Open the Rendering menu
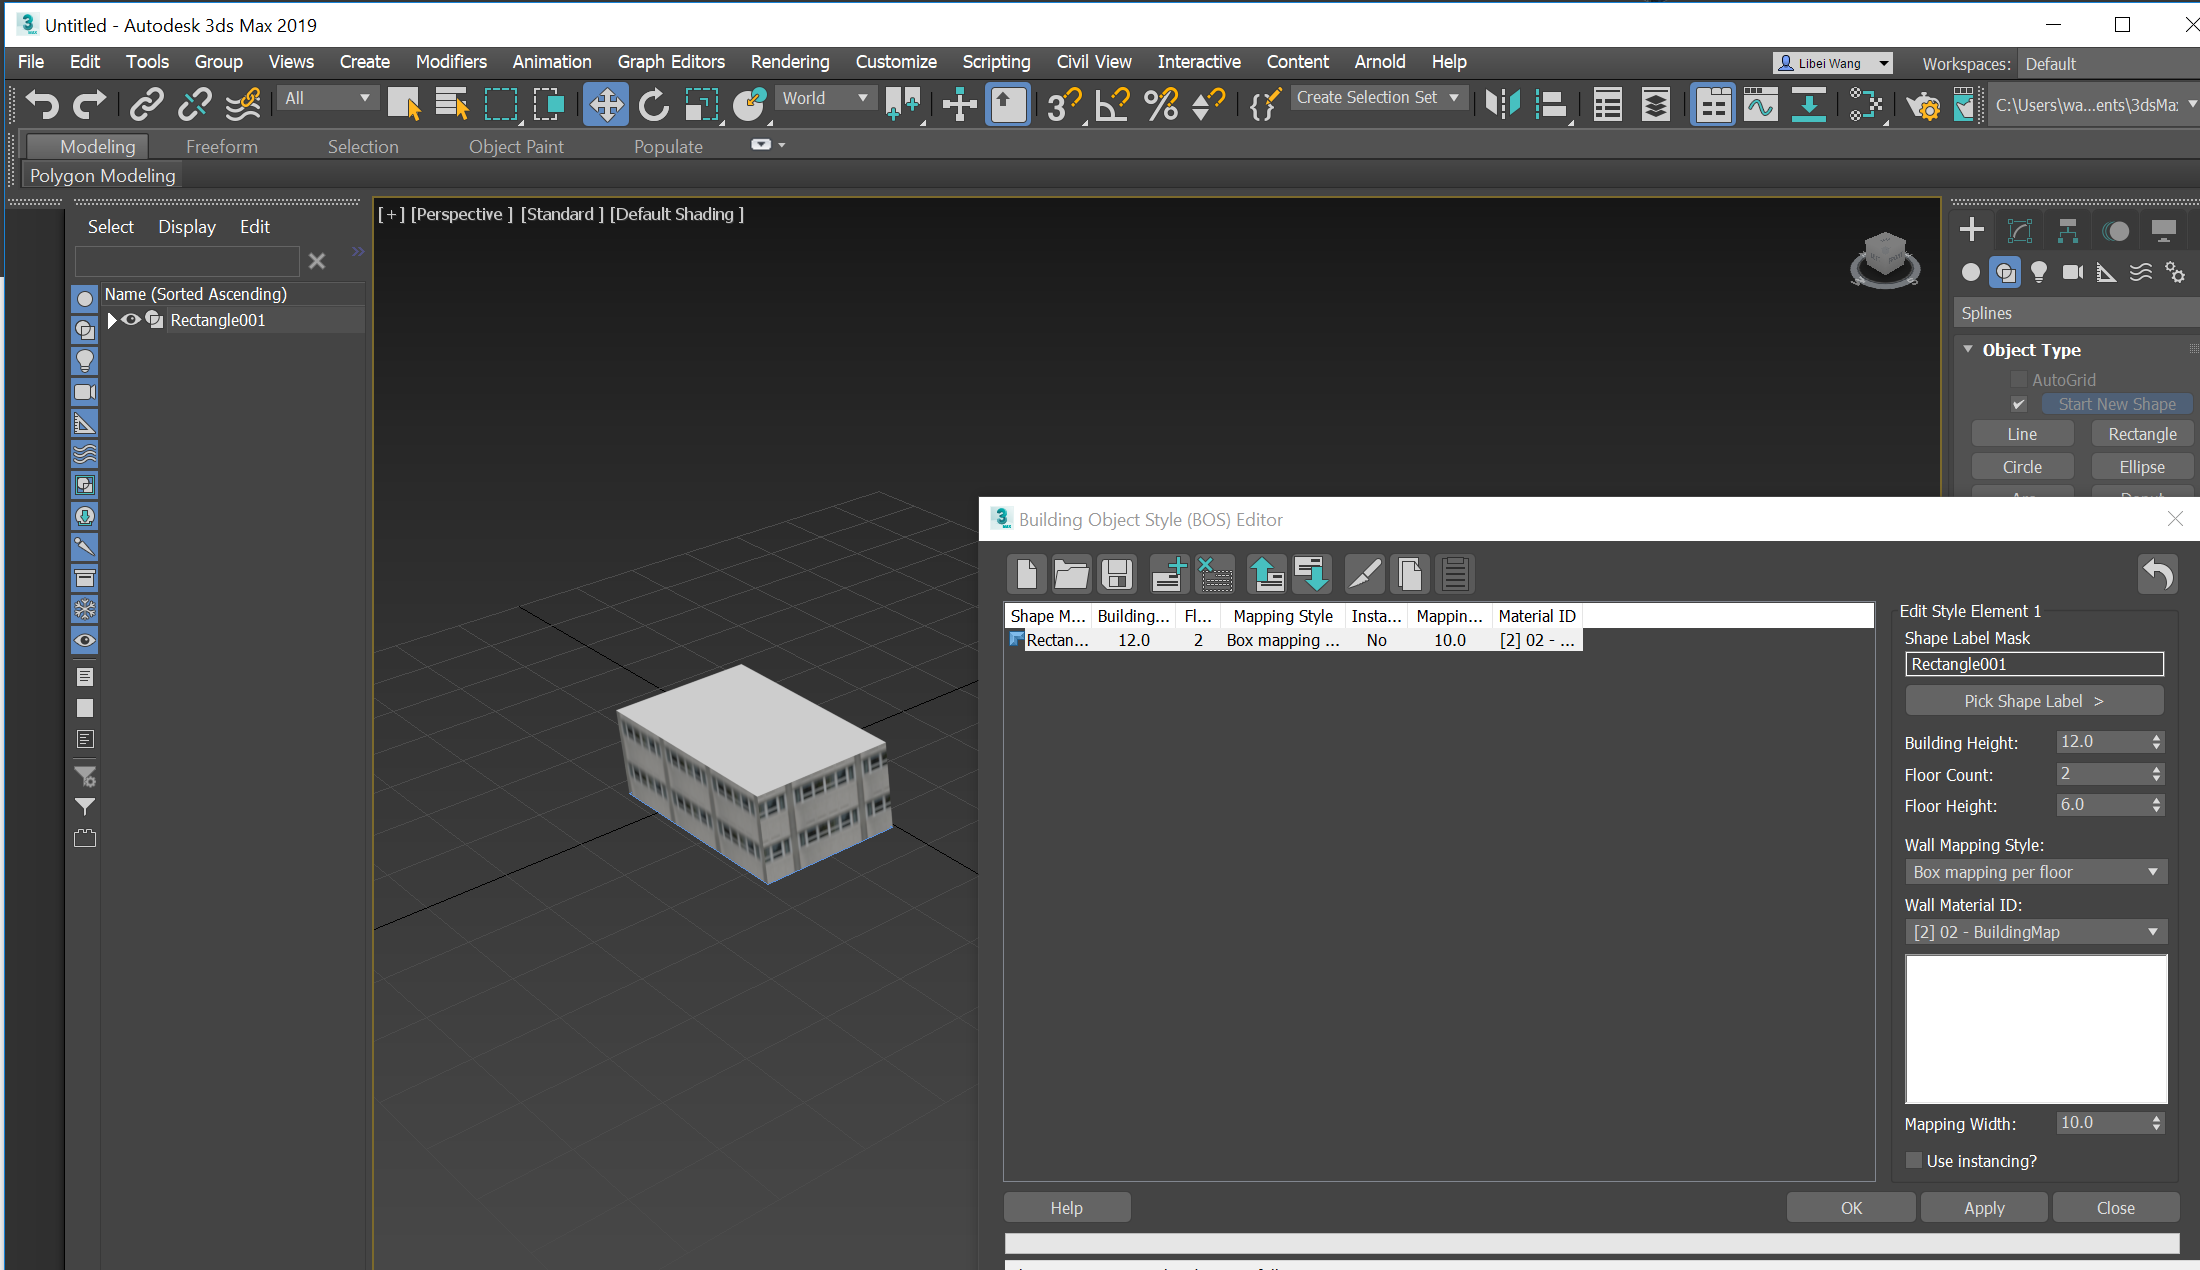2200x1270 pixels. click(789, 61)
